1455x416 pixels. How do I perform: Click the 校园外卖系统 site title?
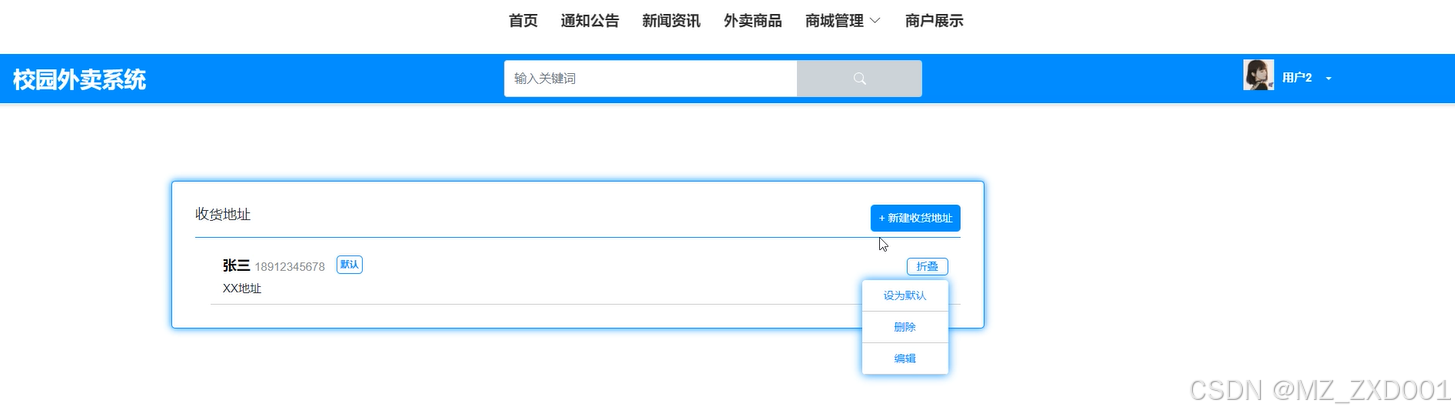click(80, 79)
